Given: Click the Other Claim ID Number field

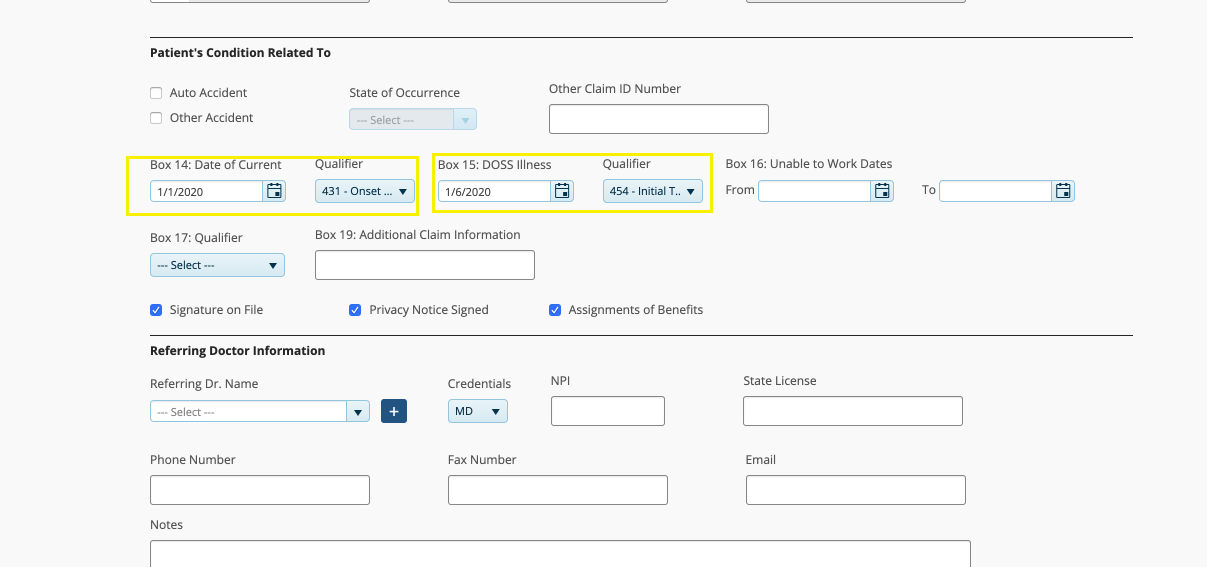Looking at the screenshot, I should [x=659, y=119].
